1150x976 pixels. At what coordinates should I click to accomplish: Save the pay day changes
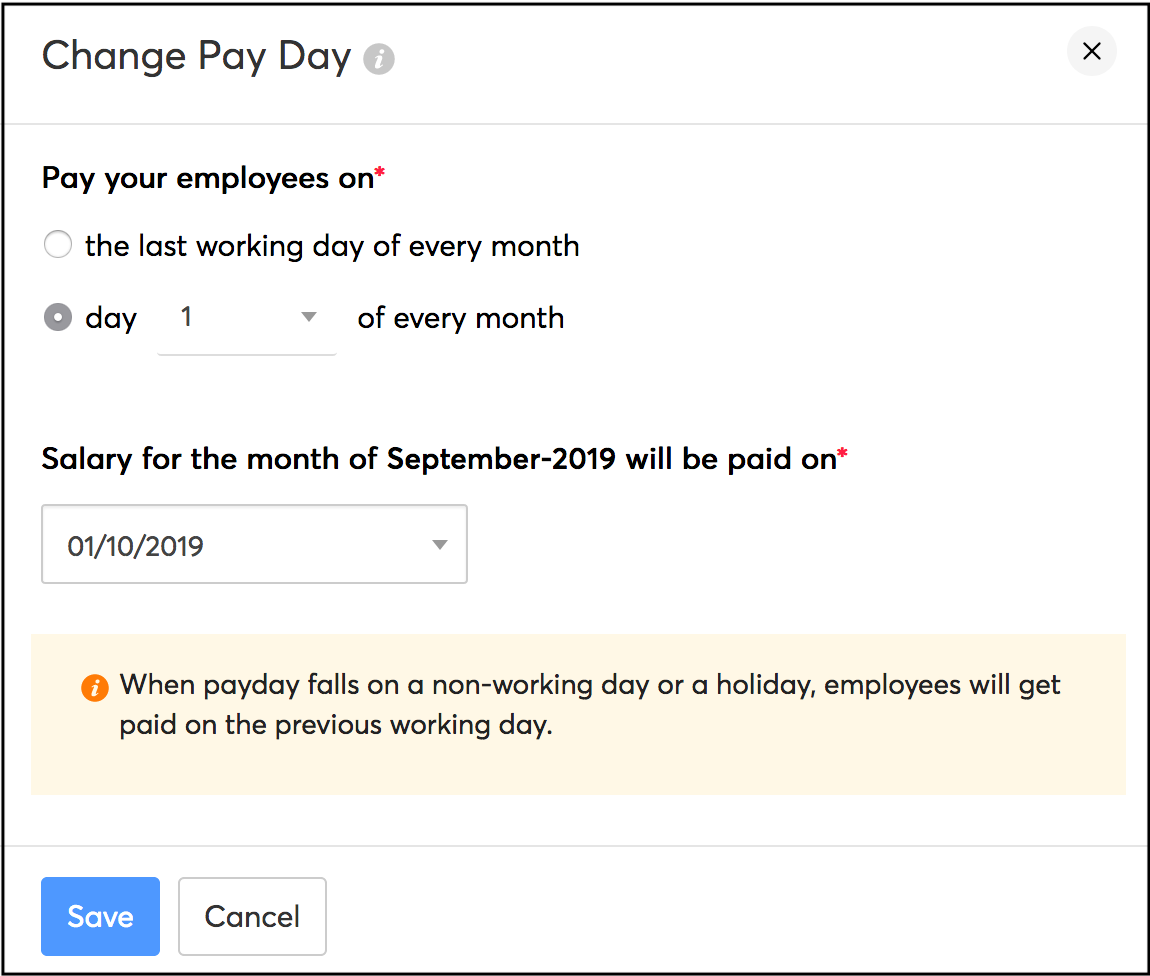[100, 916]
